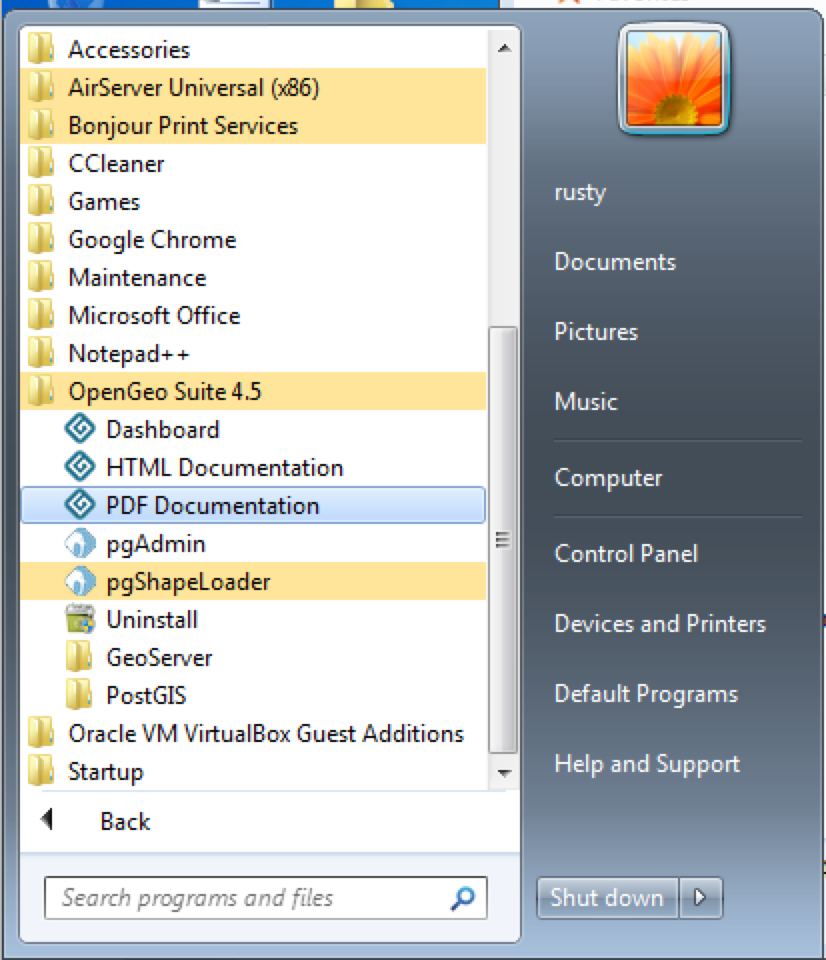This screenshot has width=826, height=960.
Task: Click the PDF Documentation diamond icon
Action: point(80,505)
